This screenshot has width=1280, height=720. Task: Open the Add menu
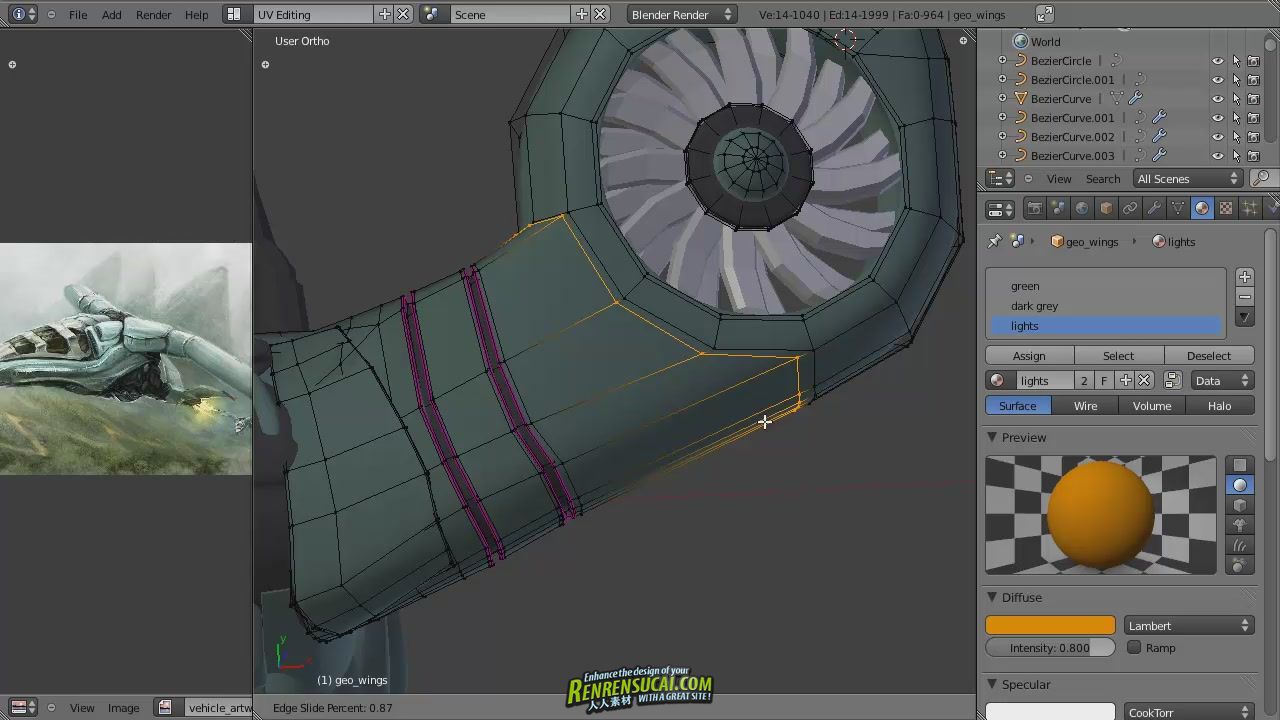(112, 14)
